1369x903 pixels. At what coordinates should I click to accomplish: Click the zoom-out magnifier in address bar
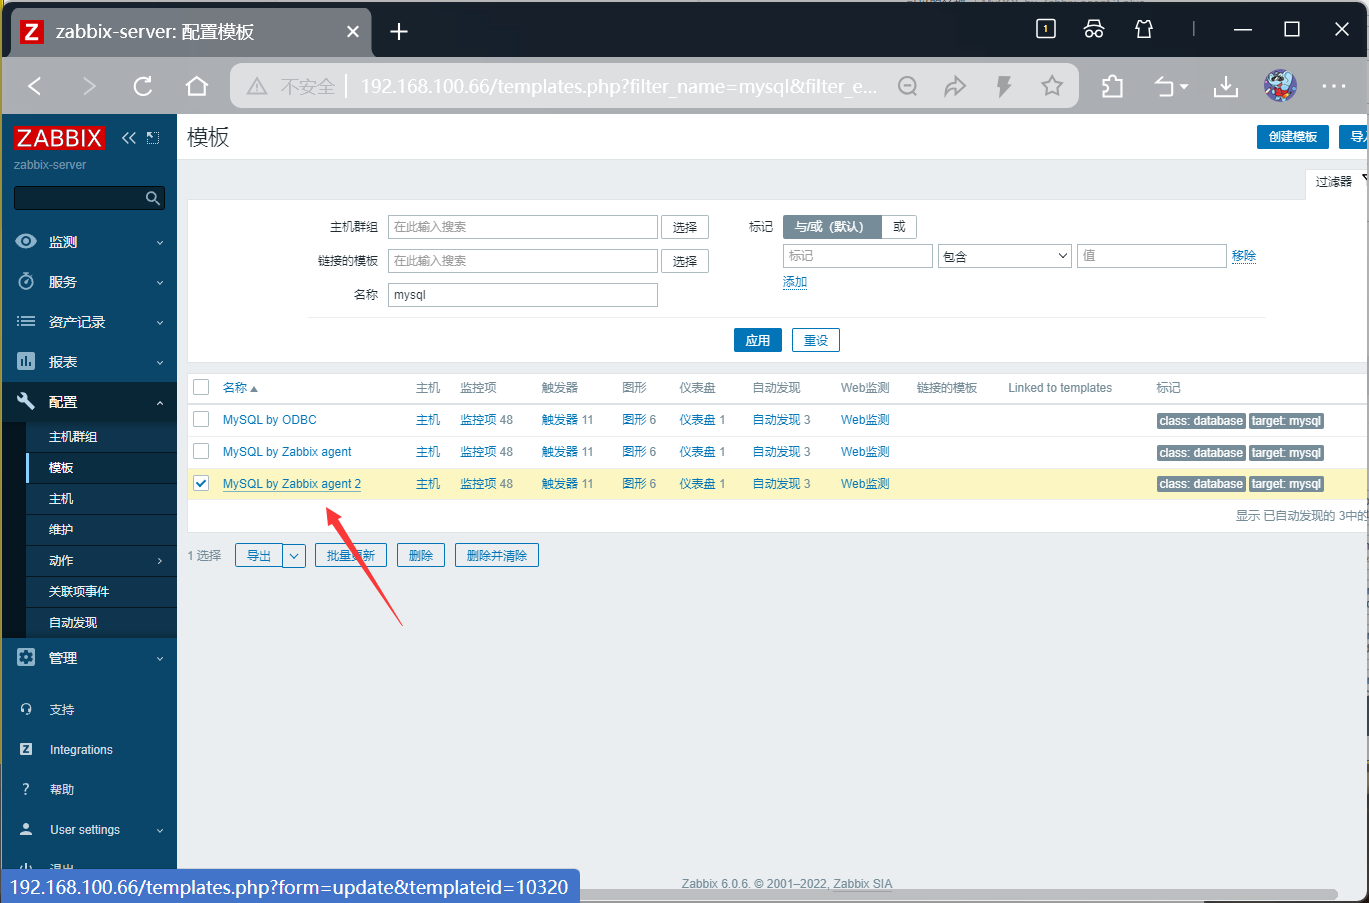[x=907, y=86]
